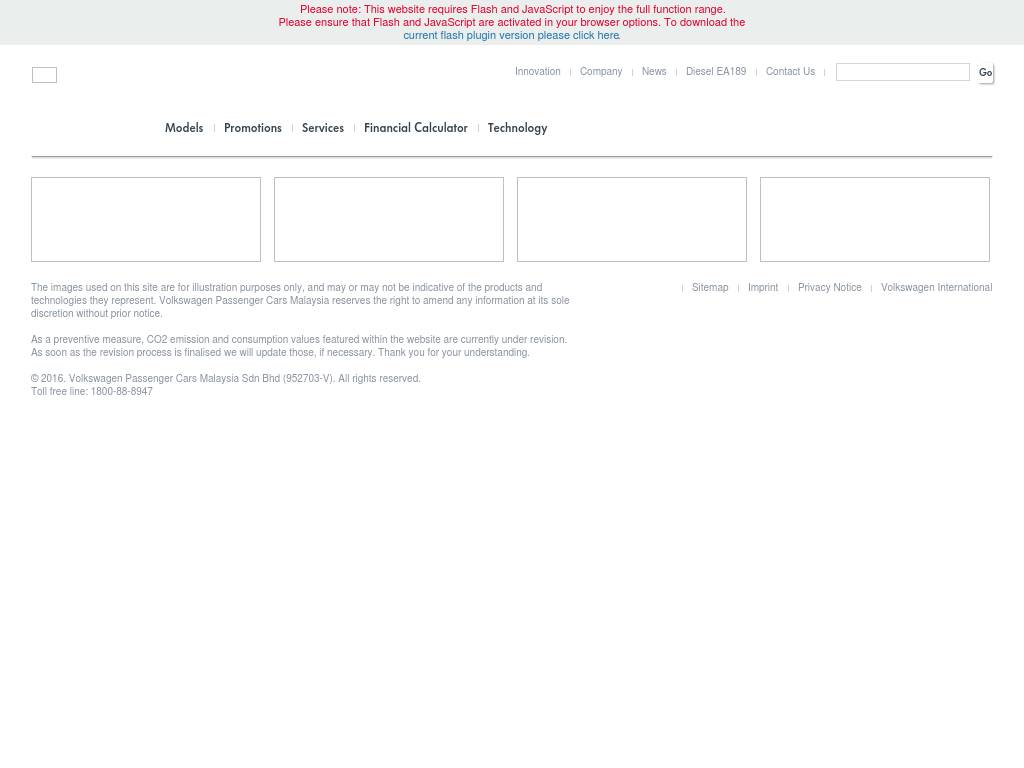Screen dimensions: 1024x768
Task: Open the News section
Action: 653,72
